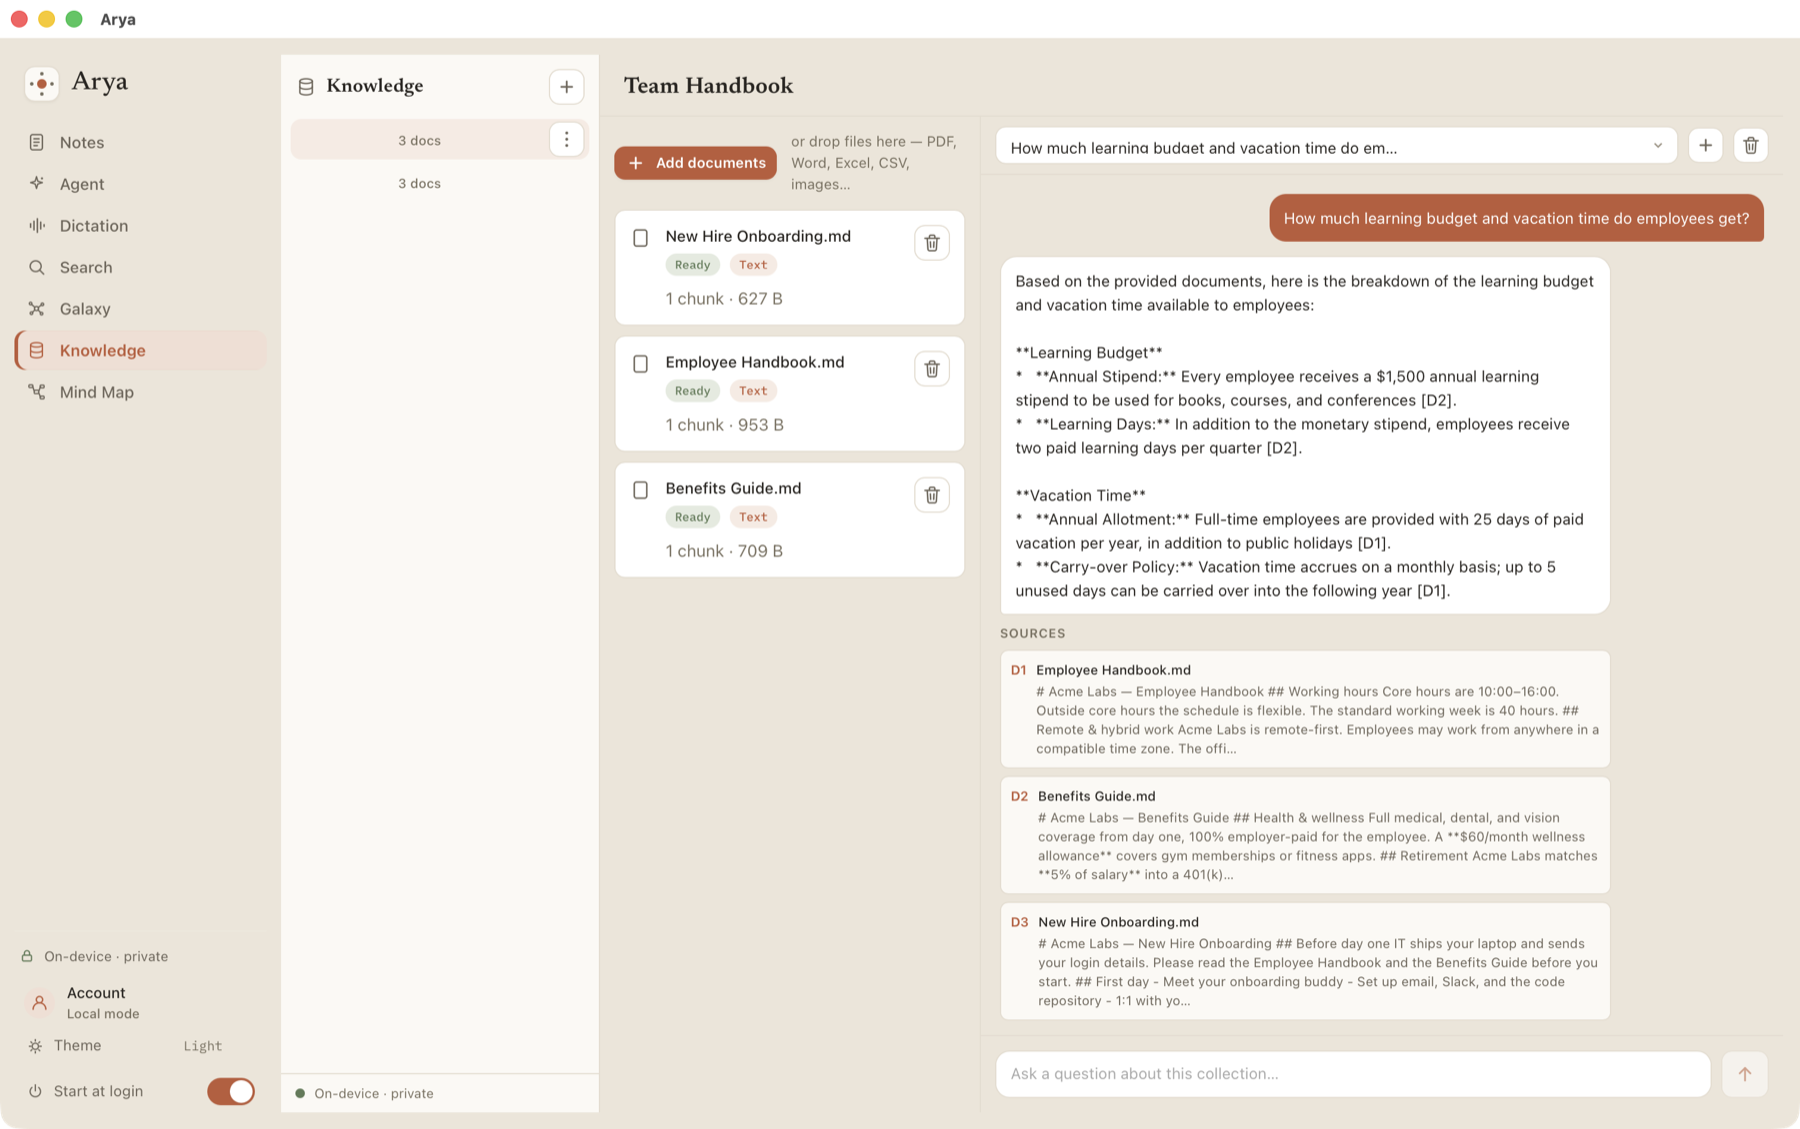Check the New Hire Onboarding.md checkbox
This screenshot has width=1800, height=1129.
[641, 238]
